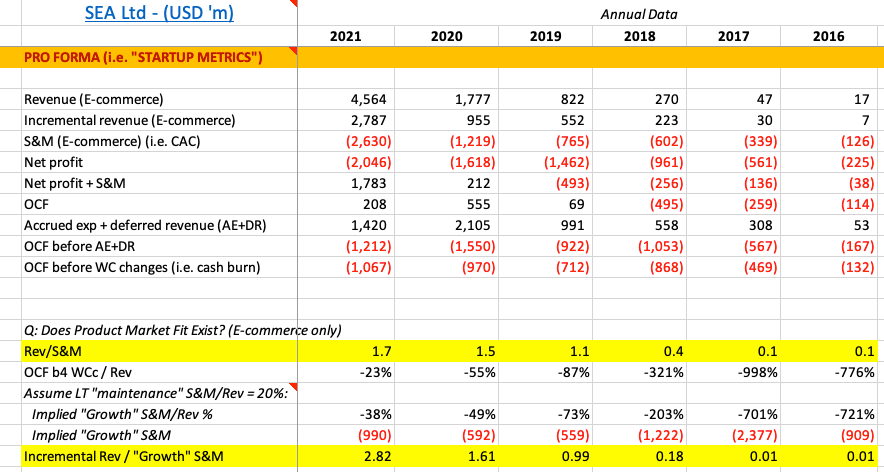Click 2017 cash burn value (469)
The width and height of the screenshot is (884, 472).
[x=760, y=268]
